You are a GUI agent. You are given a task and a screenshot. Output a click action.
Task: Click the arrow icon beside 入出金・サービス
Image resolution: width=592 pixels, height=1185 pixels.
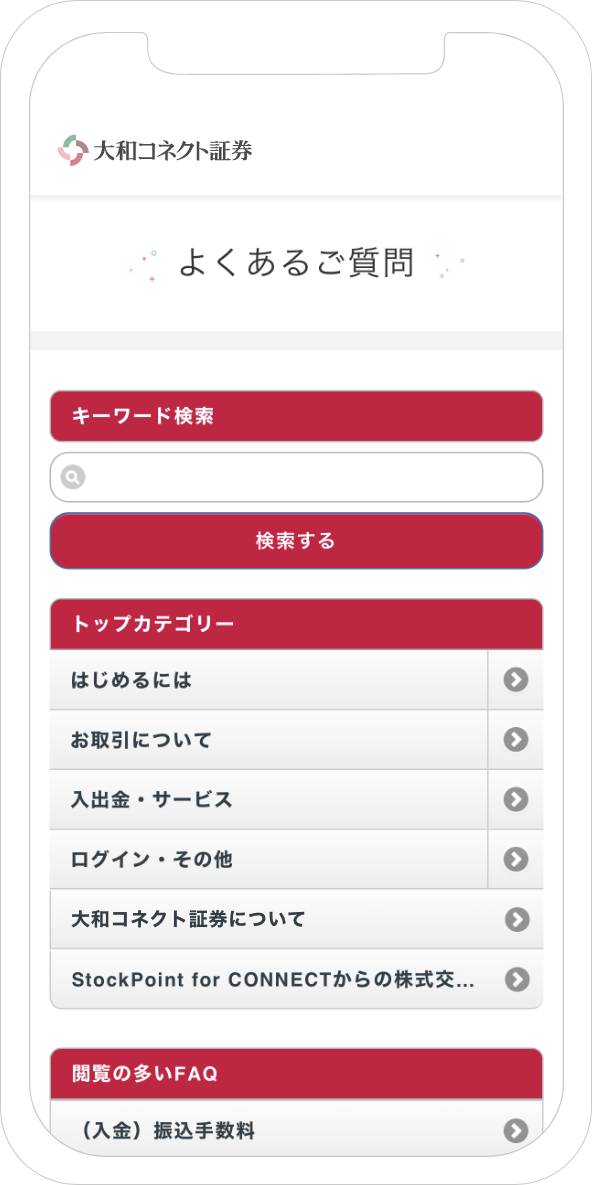tap(516, 800)
